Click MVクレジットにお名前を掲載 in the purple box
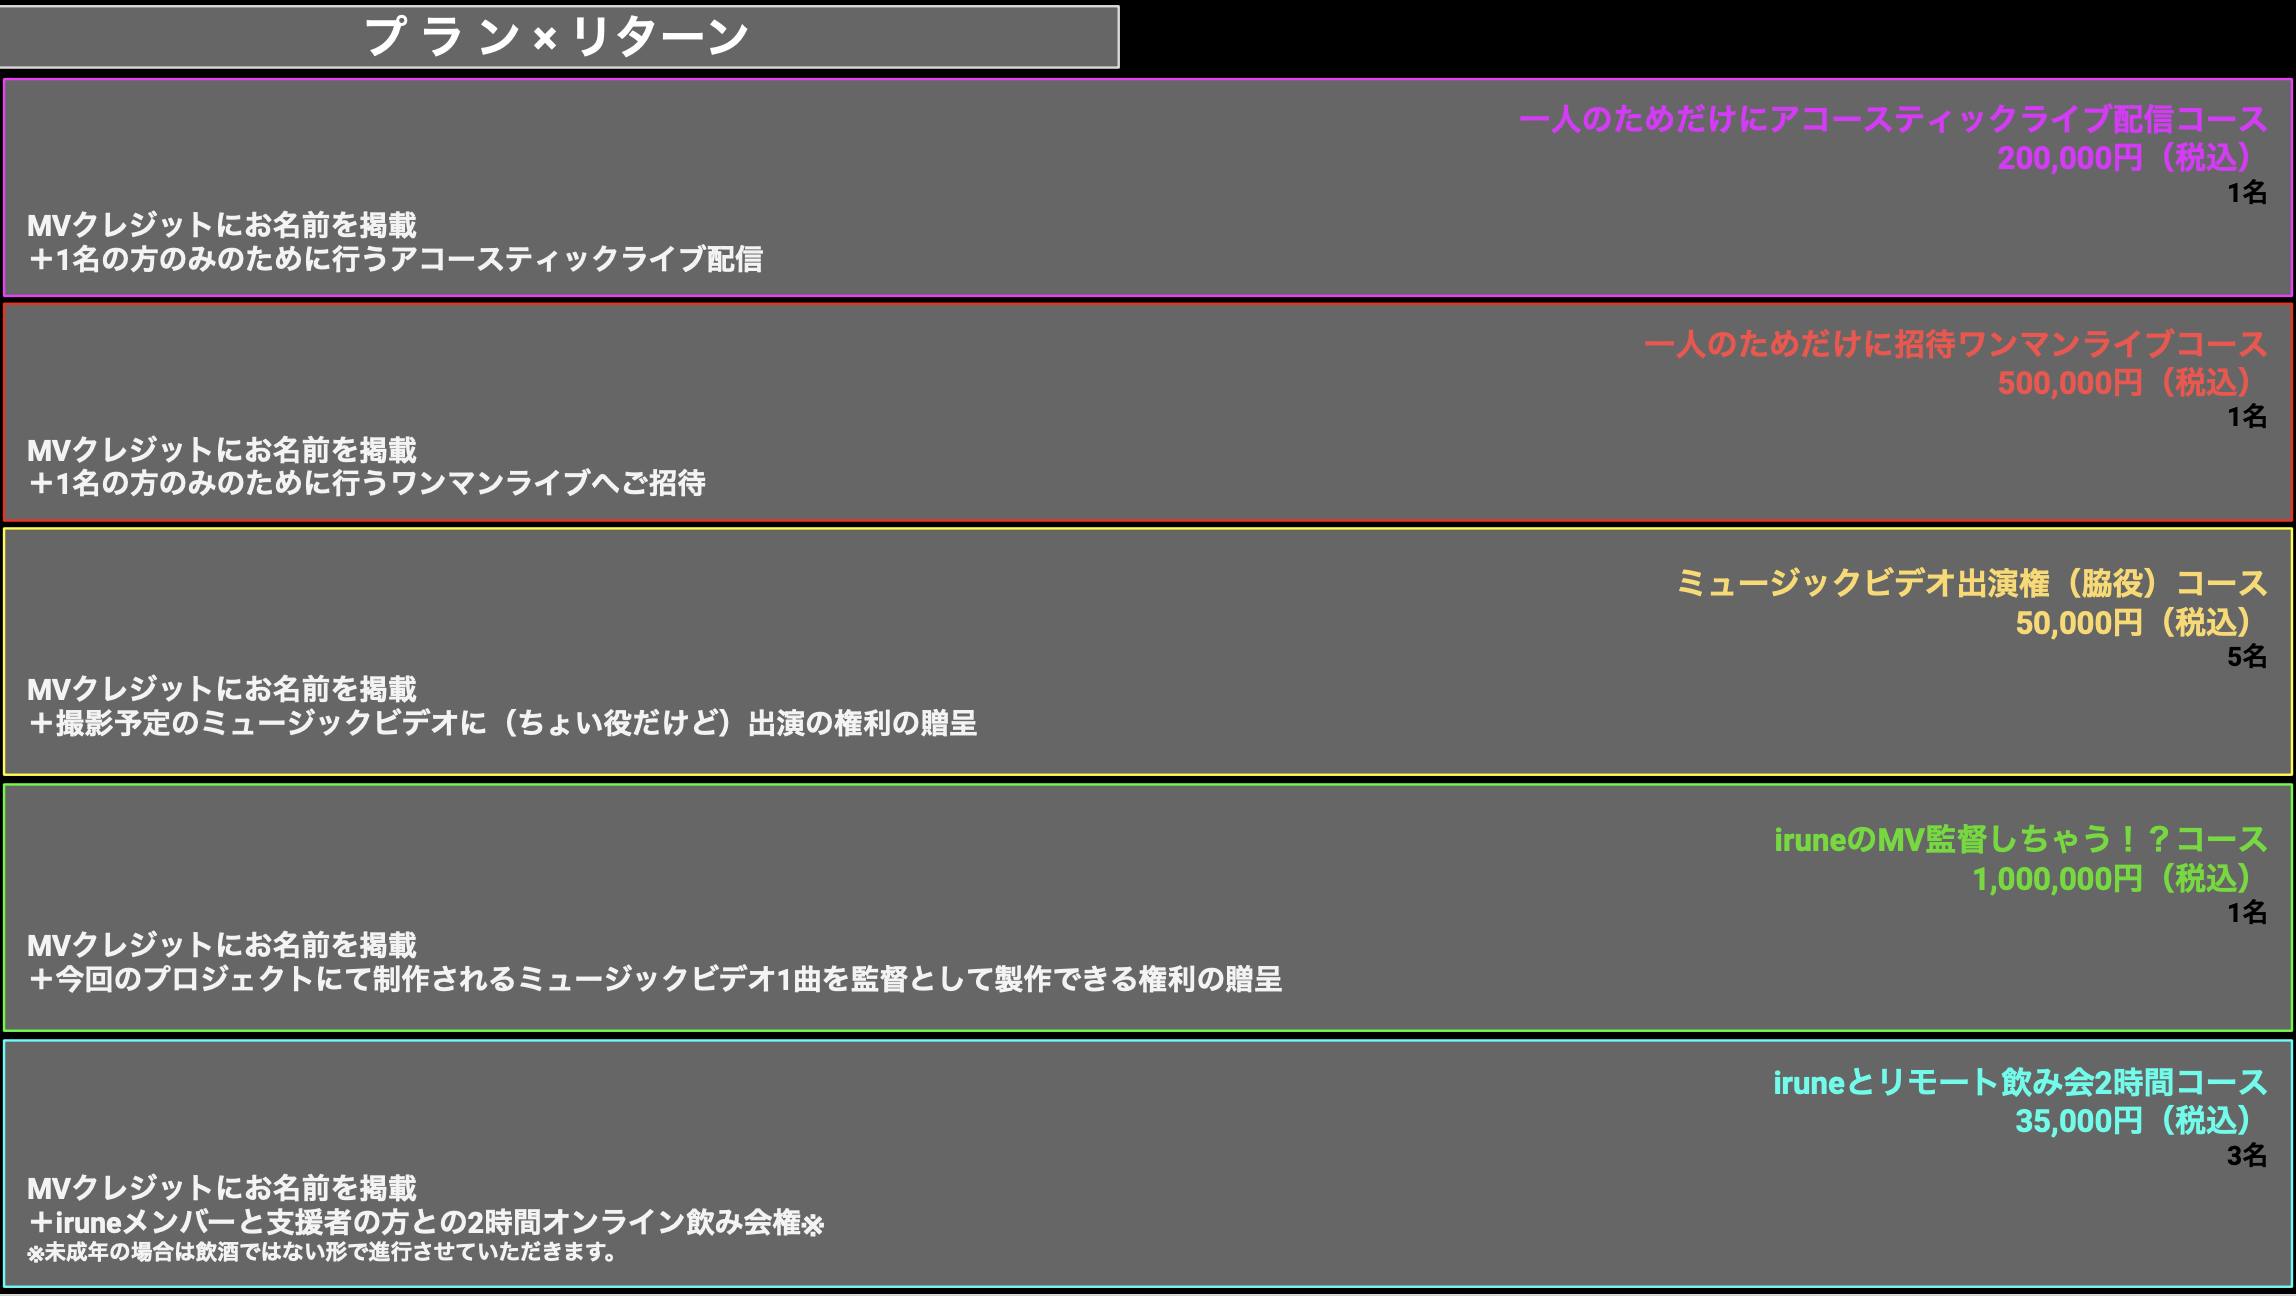Image resolution: width=2296 pixels, height=1296 pixels. click(221, 225)
